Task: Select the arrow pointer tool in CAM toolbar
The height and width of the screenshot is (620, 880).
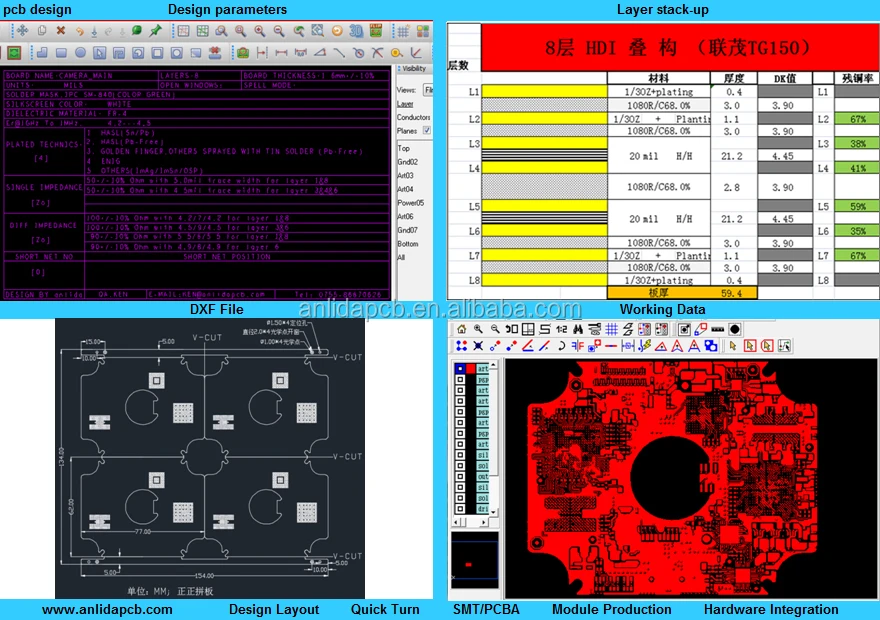Action: [x=731, y=346]
